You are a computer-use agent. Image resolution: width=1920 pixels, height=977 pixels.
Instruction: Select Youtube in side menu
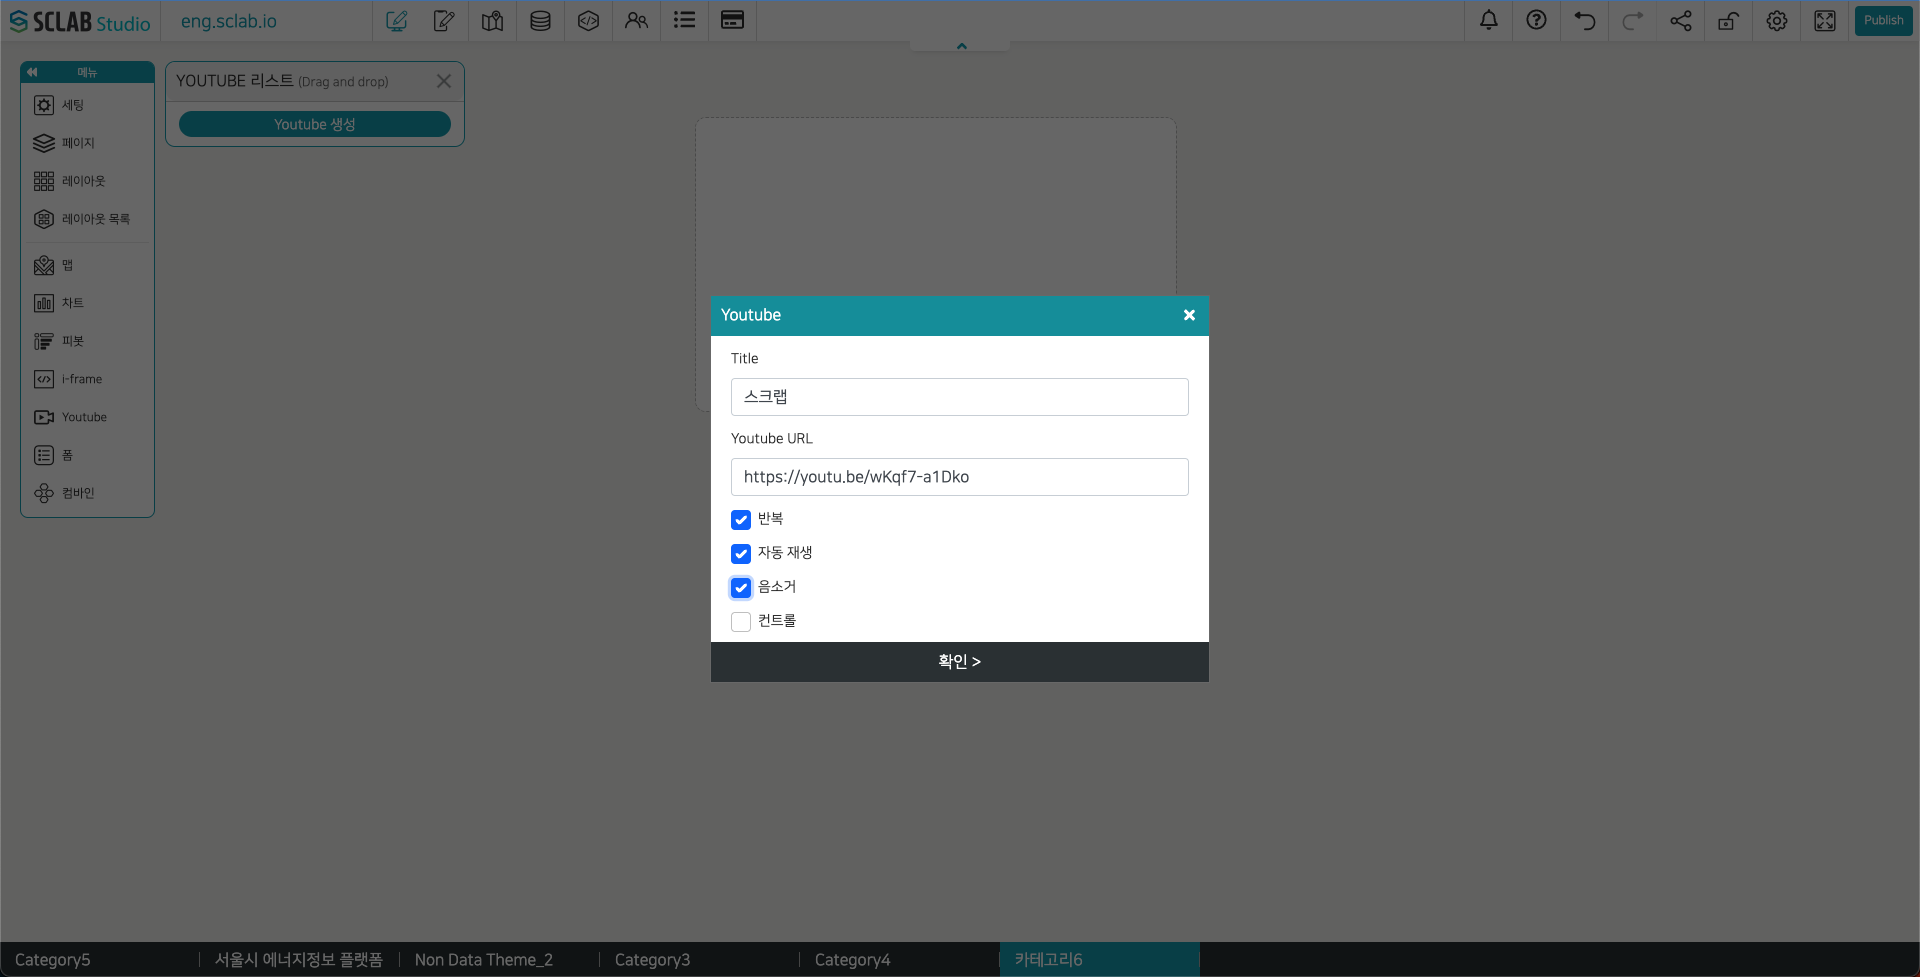click(x=87, y=417)
